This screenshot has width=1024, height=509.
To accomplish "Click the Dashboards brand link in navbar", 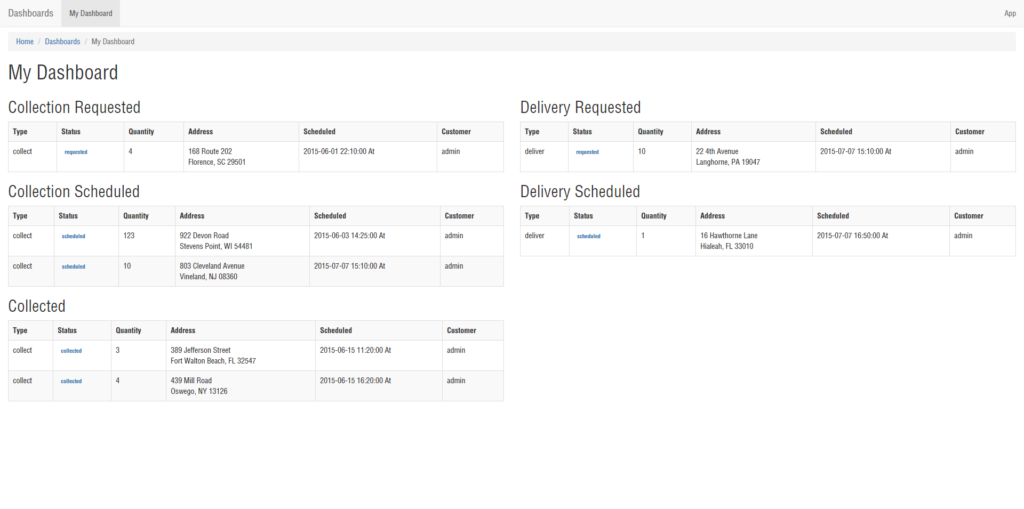I will point(30,13).
